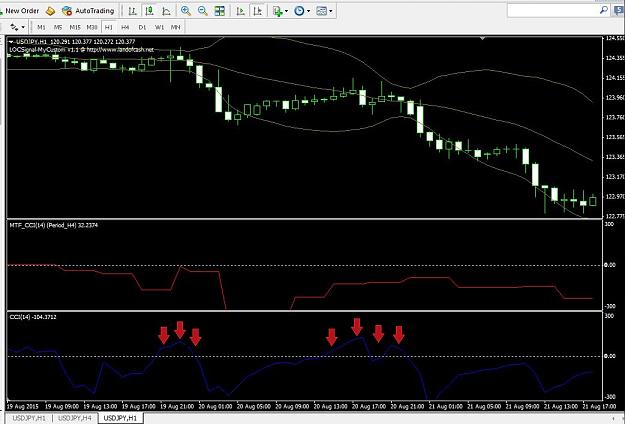The width and height of the screenshot is (625, 424).
Task: Click the 21 Aug 05:00 time label
Action: point(484,406)
